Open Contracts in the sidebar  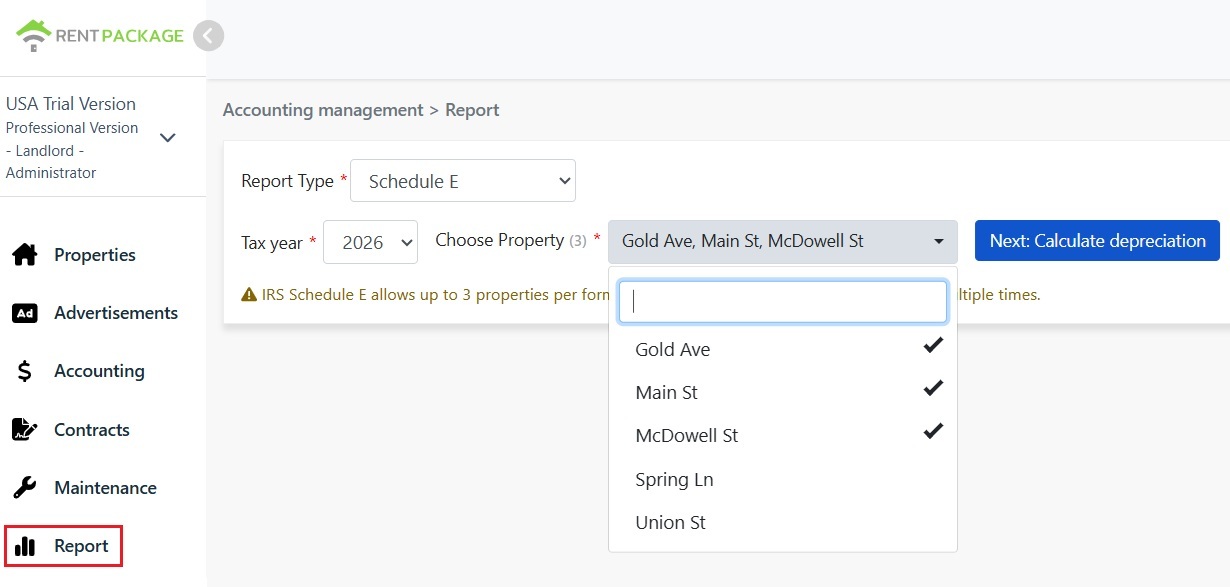click(x=92, y=430)
